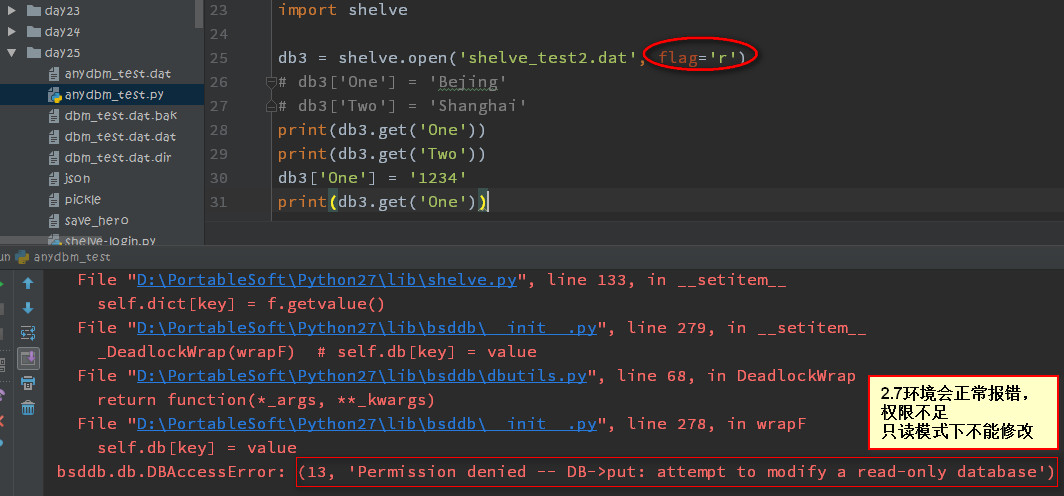The width and height of the screenshot is (1064, 496).
Task: Click 'self.db[key] = value' last traceback line
Action: click(x=197, y=448)
